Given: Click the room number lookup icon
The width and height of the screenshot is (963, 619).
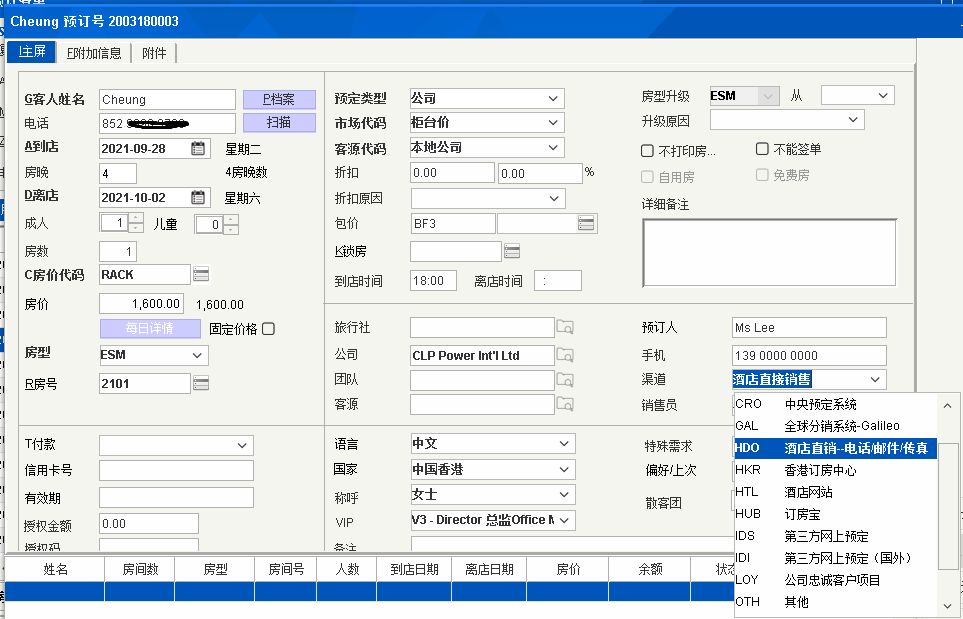Looking at the screenshot, I should coord(201,383).
